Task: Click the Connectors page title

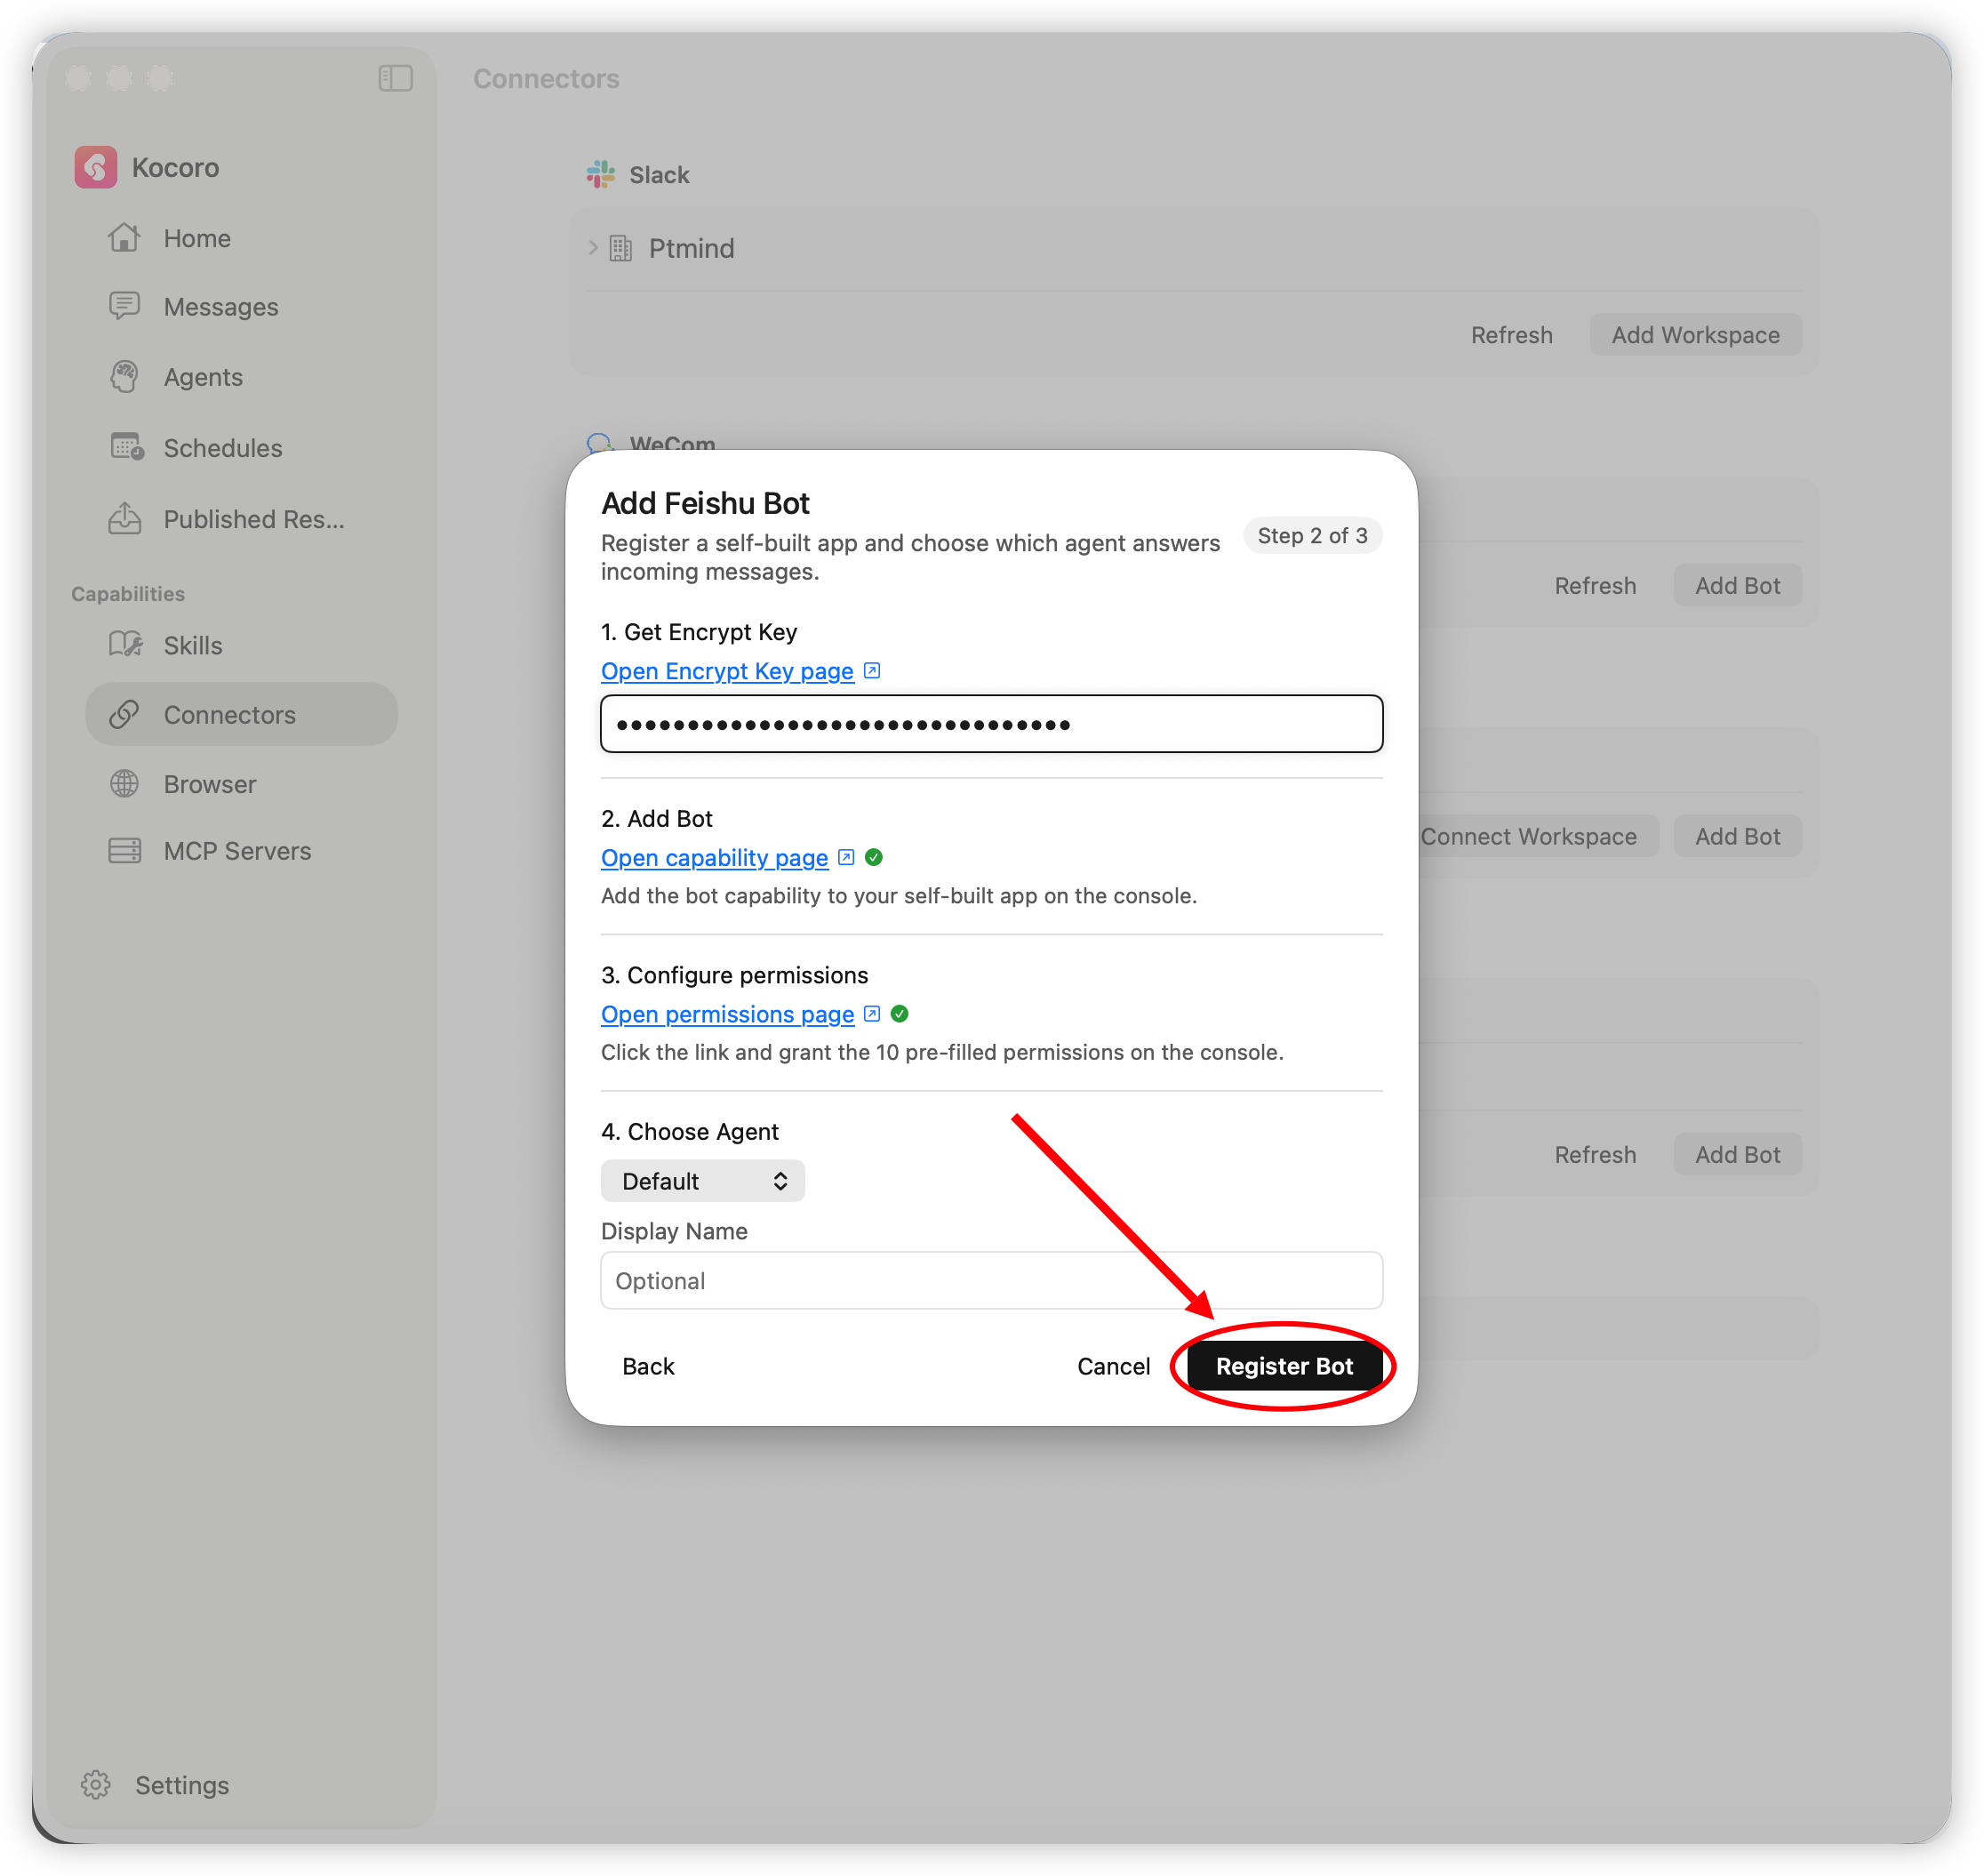Action: tap(546, 78)
